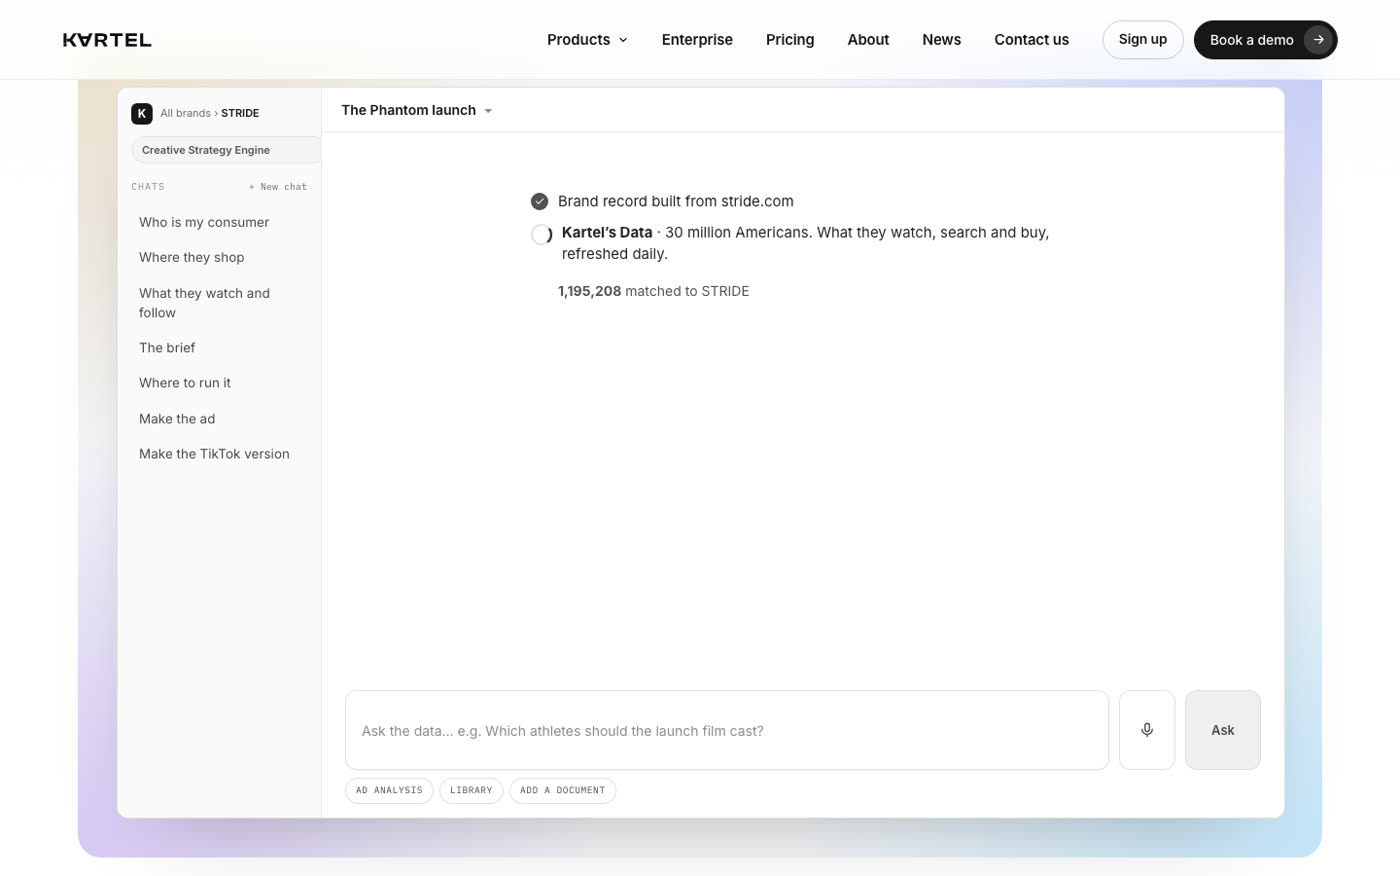Image resolution: width=1400 pixels, height=876 pixels.
Task: Open the About menu item
Action: [x=868, y=40]
